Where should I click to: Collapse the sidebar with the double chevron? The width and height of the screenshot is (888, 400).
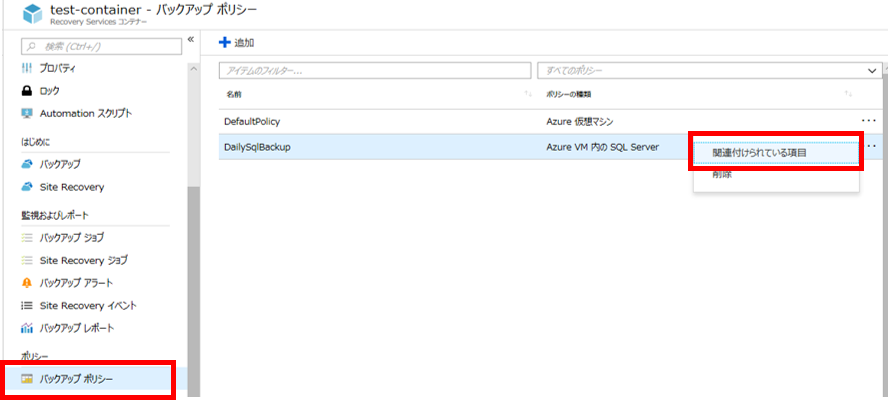click(x=191, y=39)
